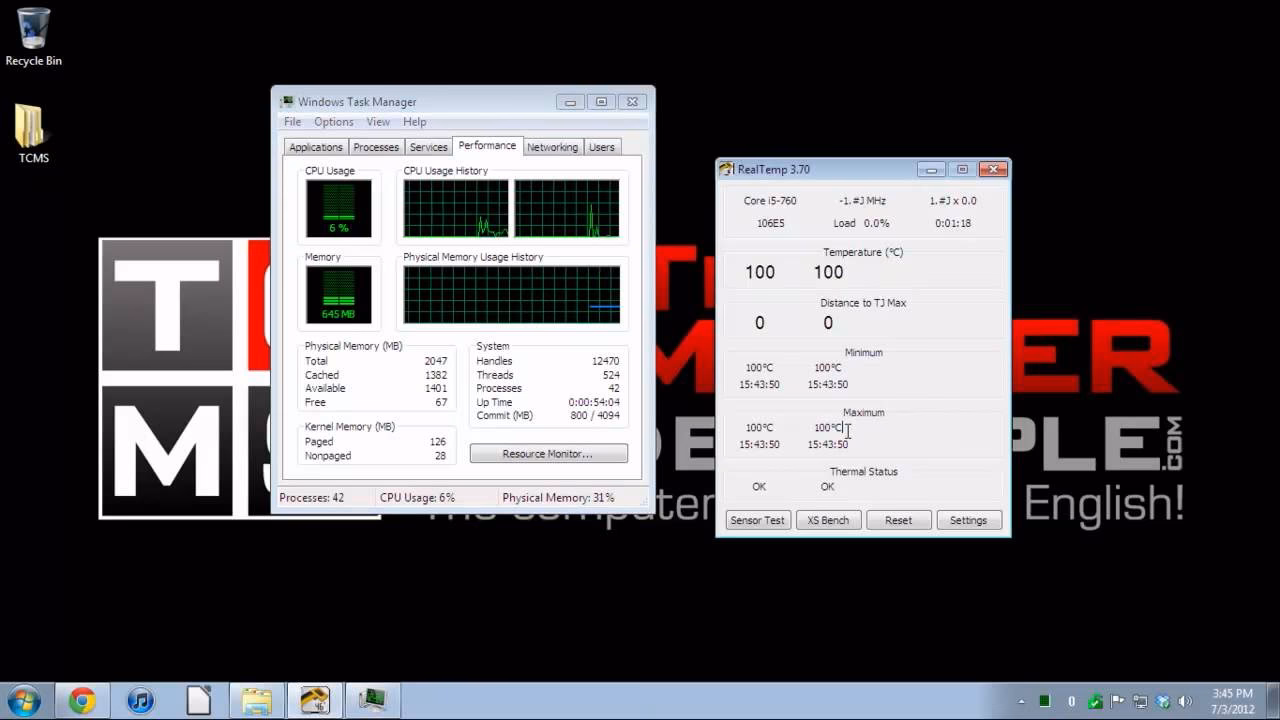This screenshot has height=720, width=1280.
Task: Switch to the Services tab
Action: point(428,147)
